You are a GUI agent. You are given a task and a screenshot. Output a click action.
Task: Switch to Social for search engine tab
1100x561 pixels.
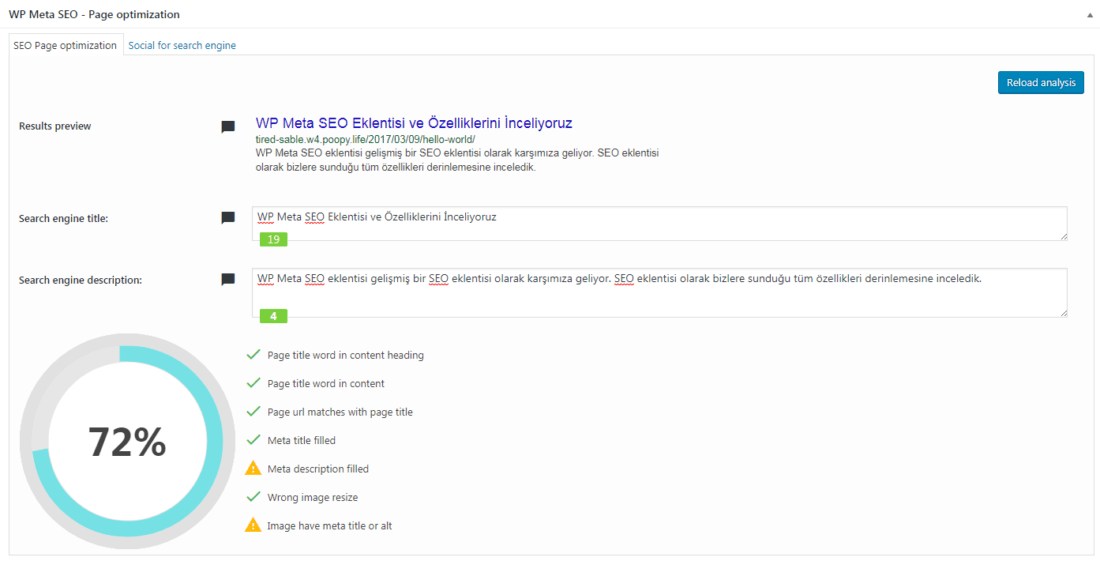tap(182, 46)
